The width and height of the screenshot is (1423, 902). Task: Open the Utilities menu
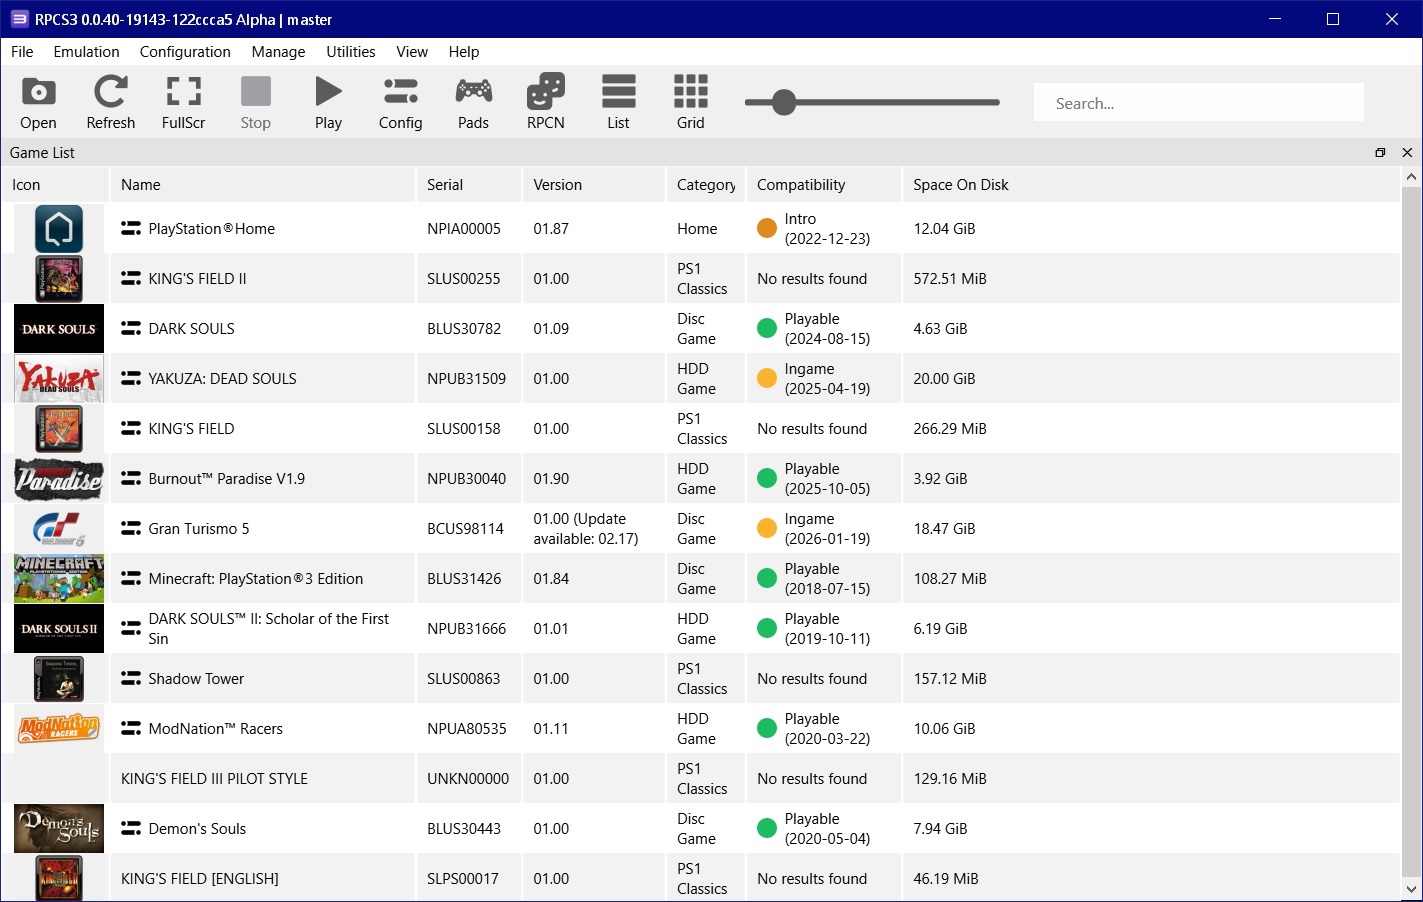[351, 52]
